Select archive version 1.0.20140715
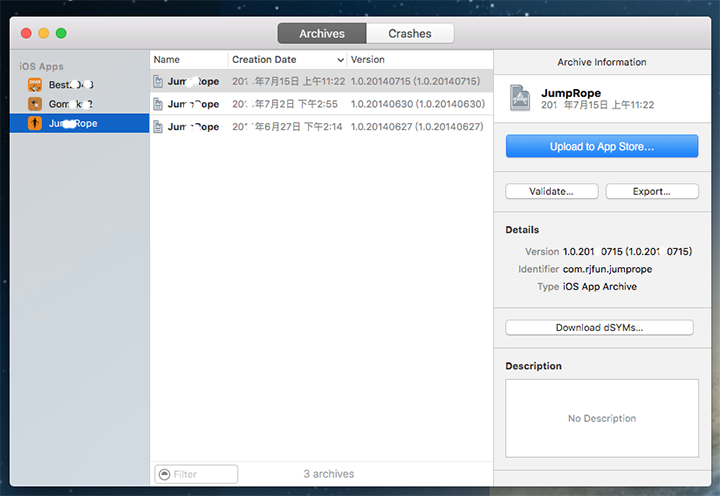Screen dimensions: 720x496 (x=416, y=81)
